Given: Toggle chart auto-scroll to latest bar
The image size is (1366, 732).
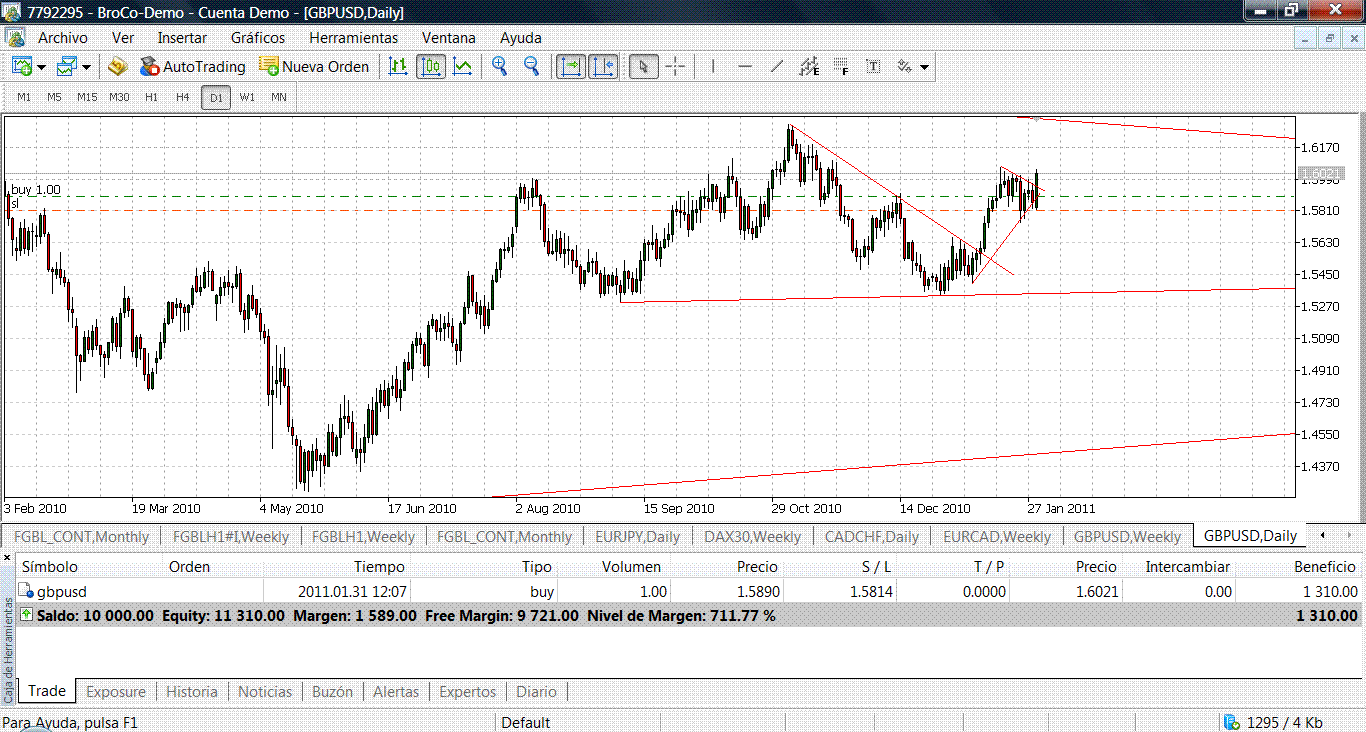Looking at the screenshot, I should coord(571,67).
